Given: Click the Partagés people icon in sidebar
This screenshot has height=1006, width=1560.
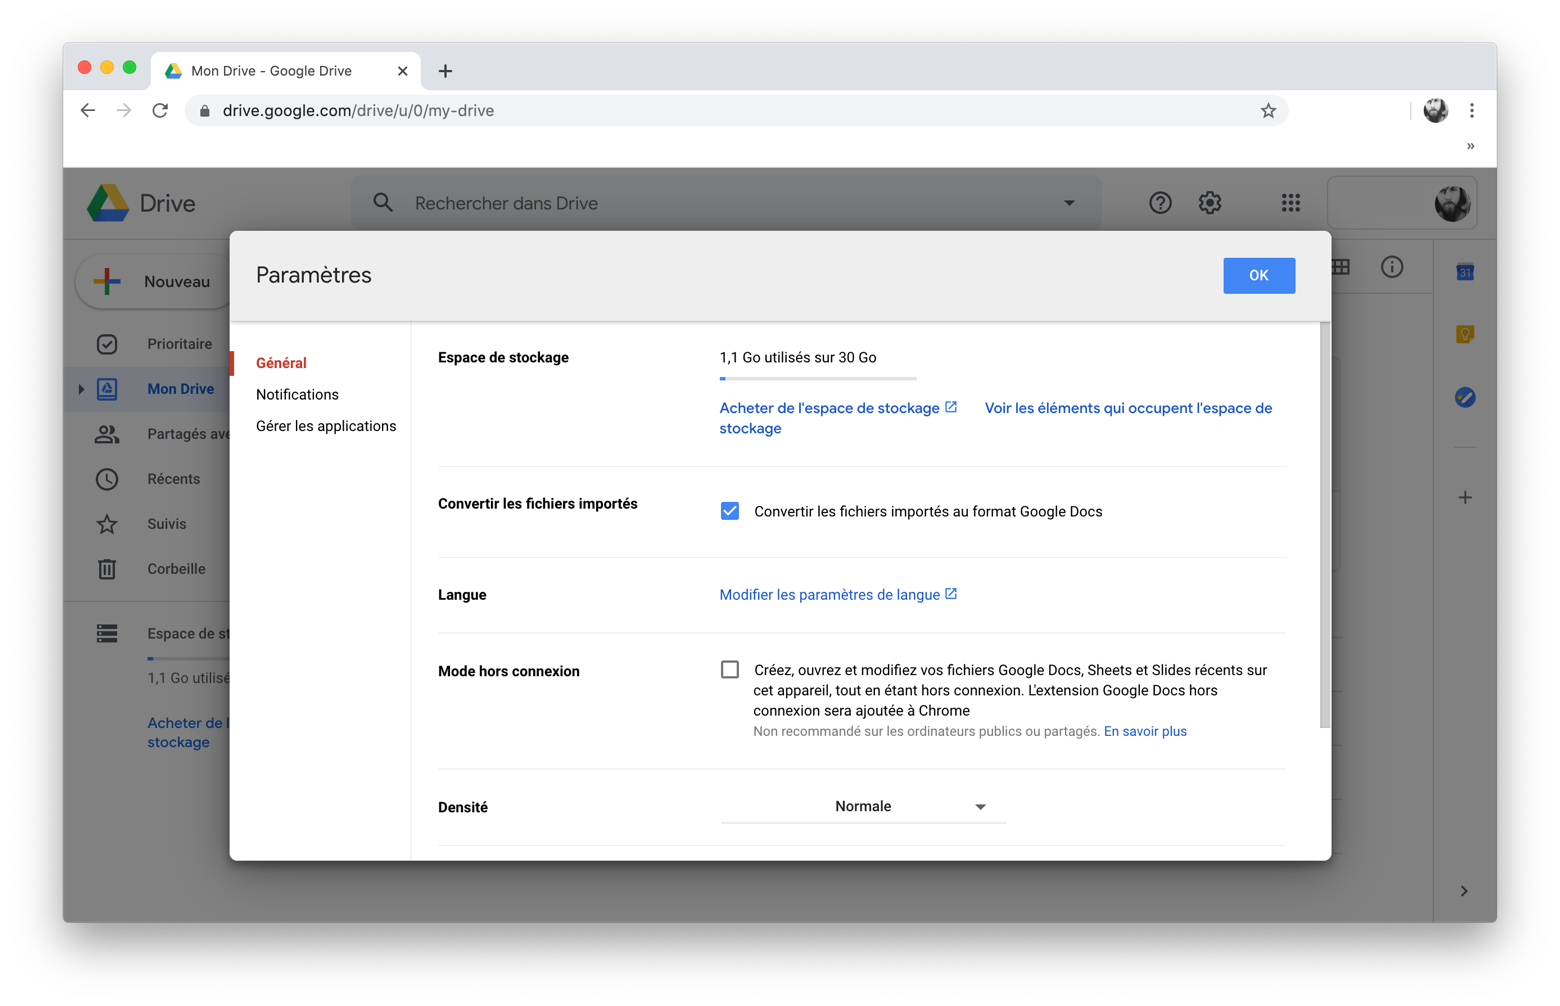Looking at the screenshot, I should click(107, 434).
